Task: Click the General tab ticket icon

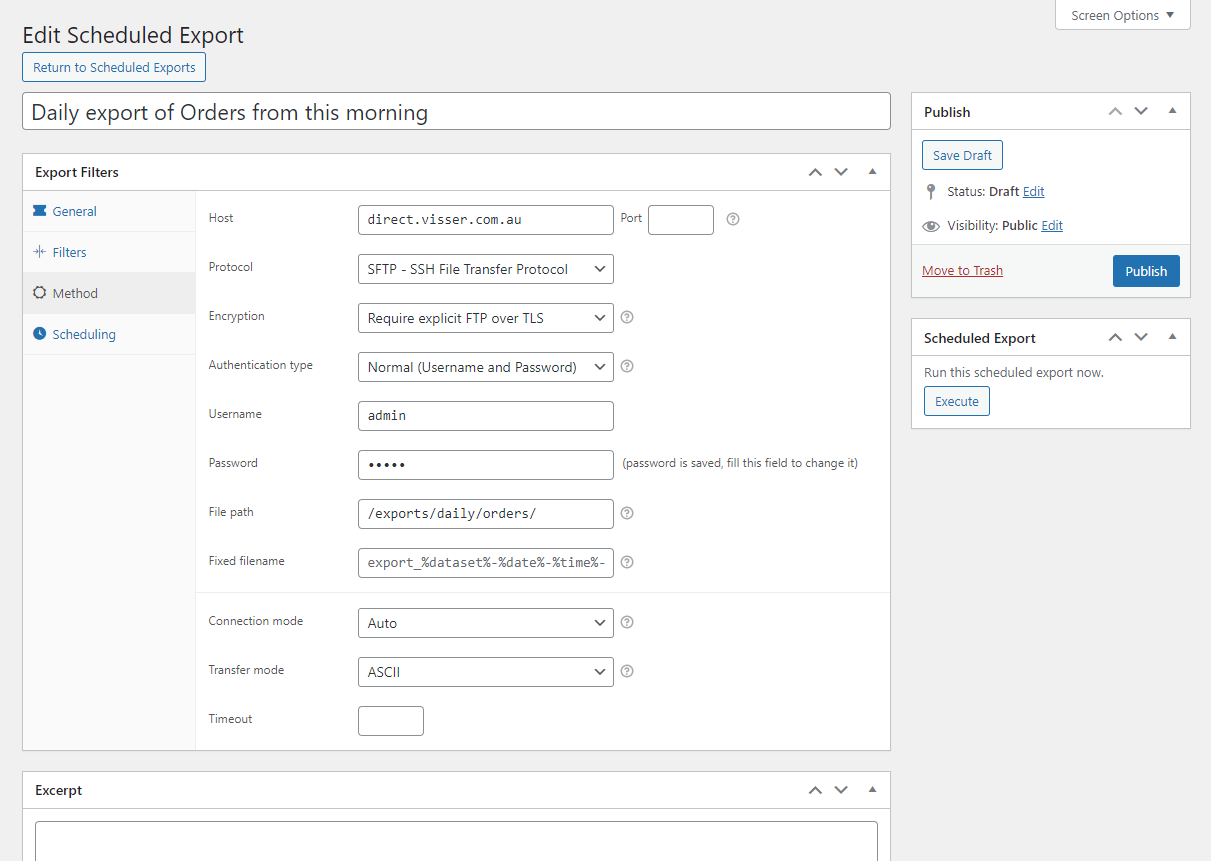Action: click(40, 211)
